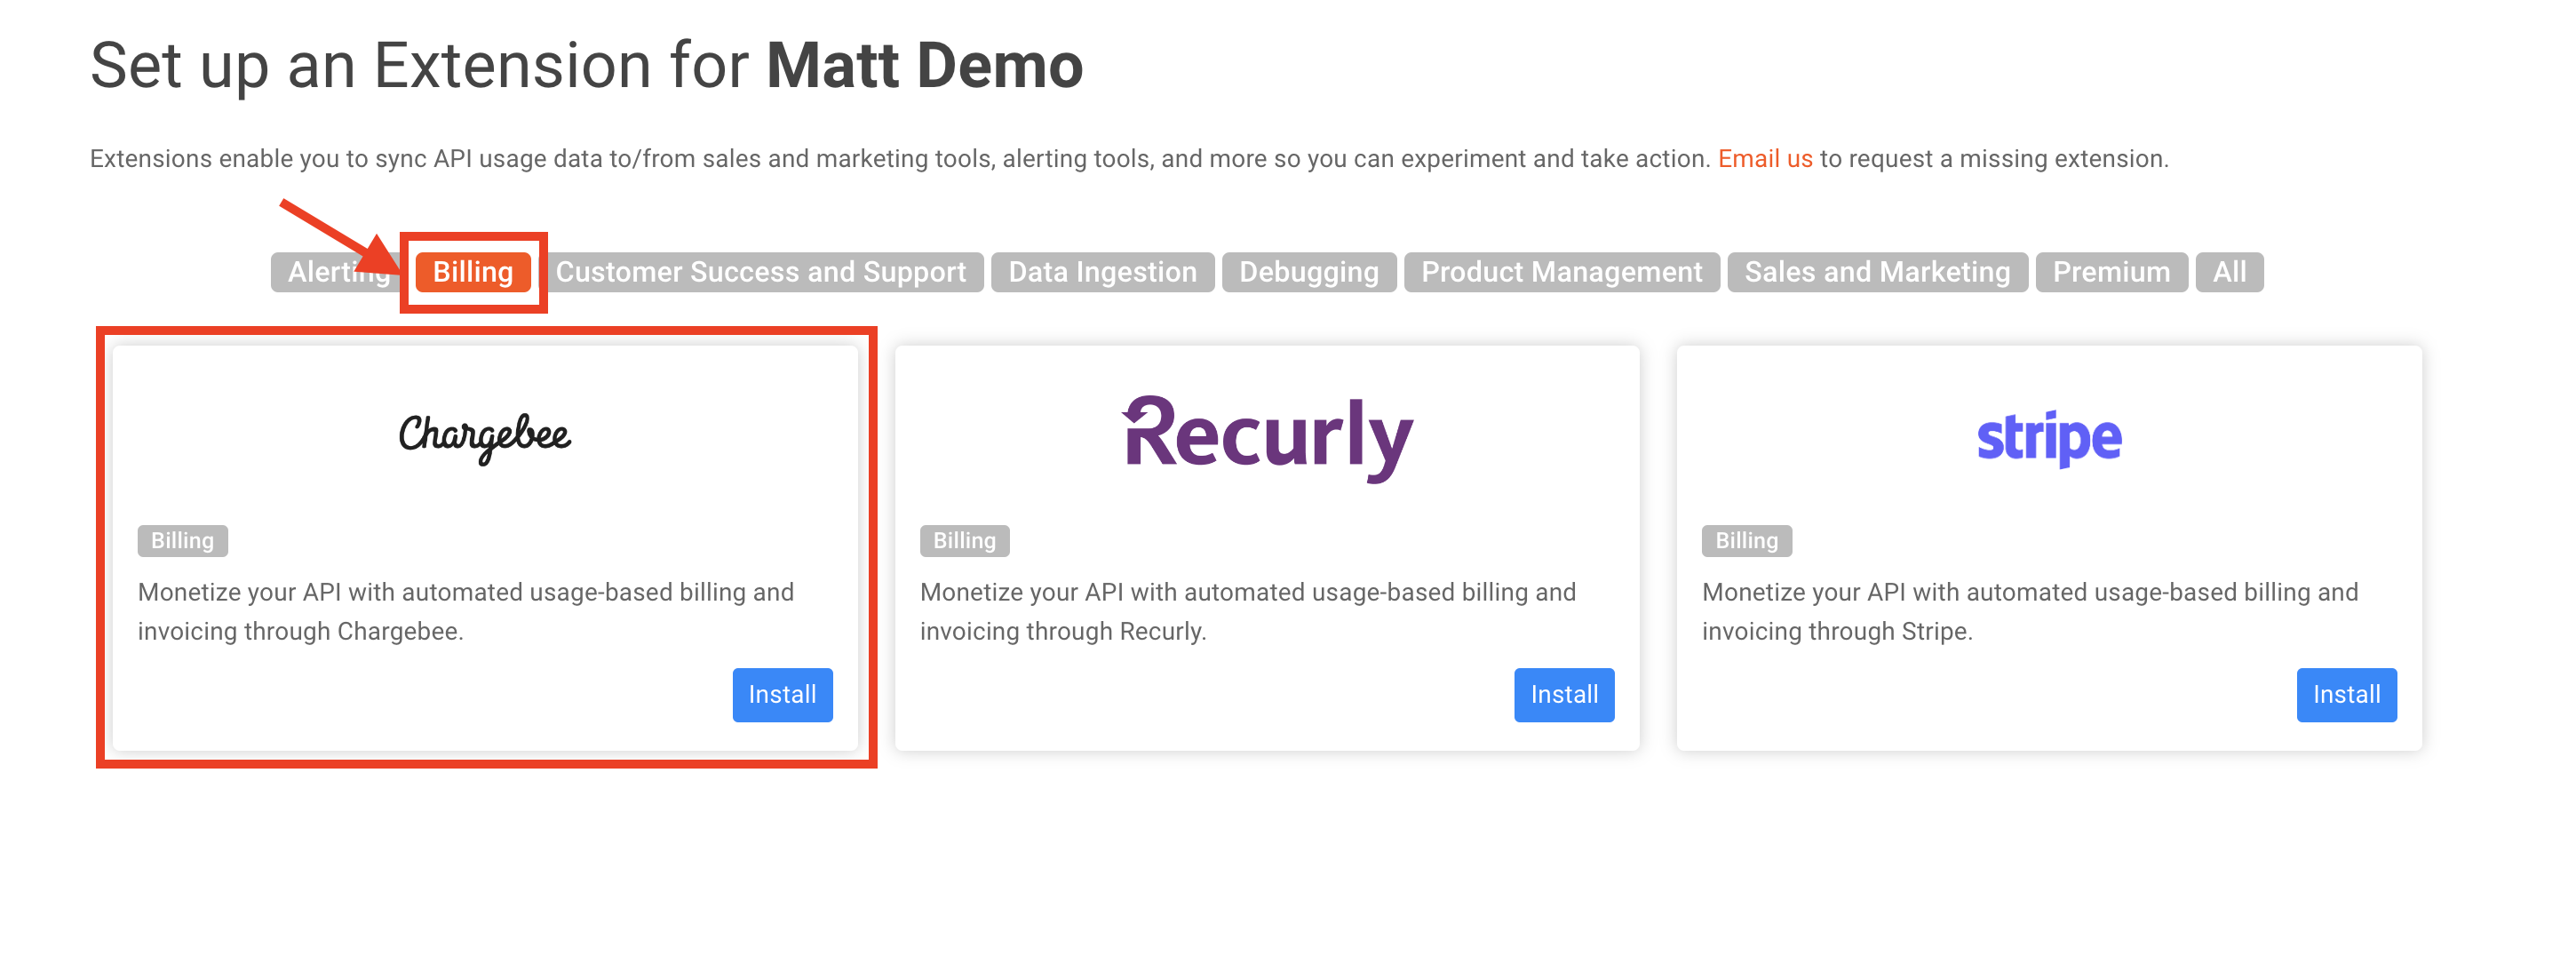
Task: Select the highlighted Billing category filter
Action: [473, 272]
